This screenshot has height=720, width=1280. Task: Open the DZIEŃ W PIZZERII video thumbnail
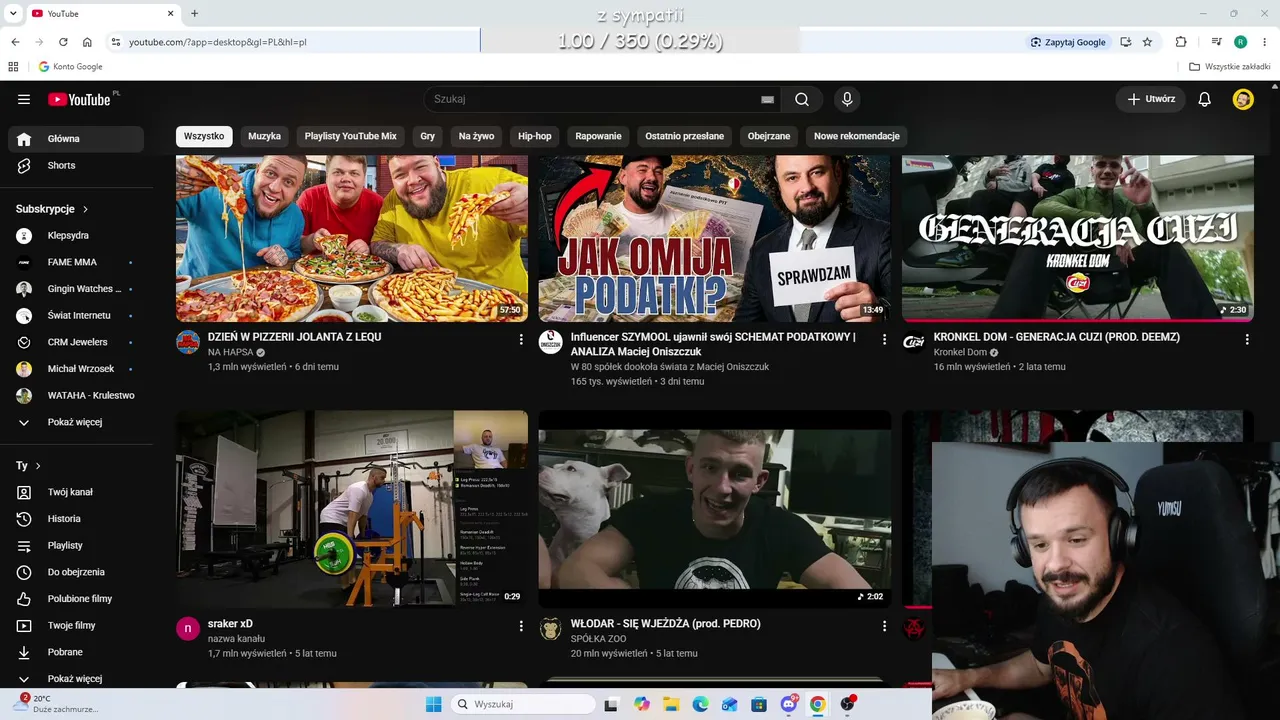click(x=352, y=238)
